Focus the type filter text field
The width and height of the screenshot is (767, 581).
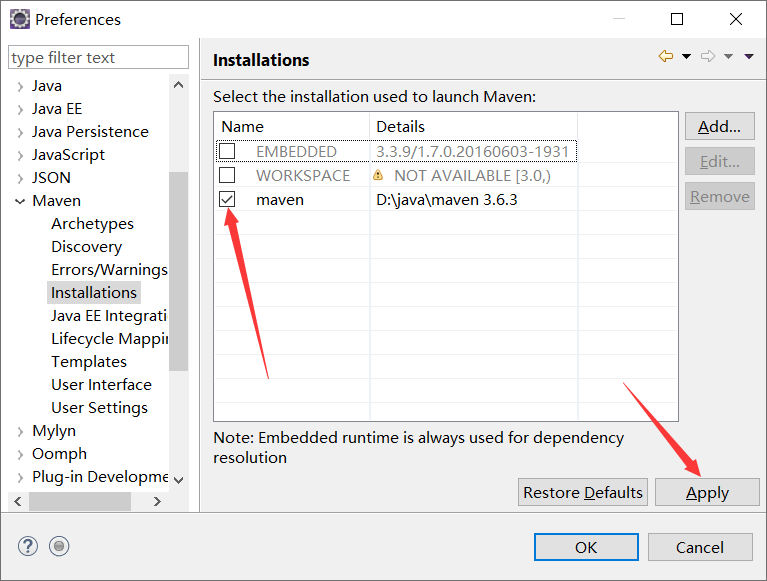98,57
